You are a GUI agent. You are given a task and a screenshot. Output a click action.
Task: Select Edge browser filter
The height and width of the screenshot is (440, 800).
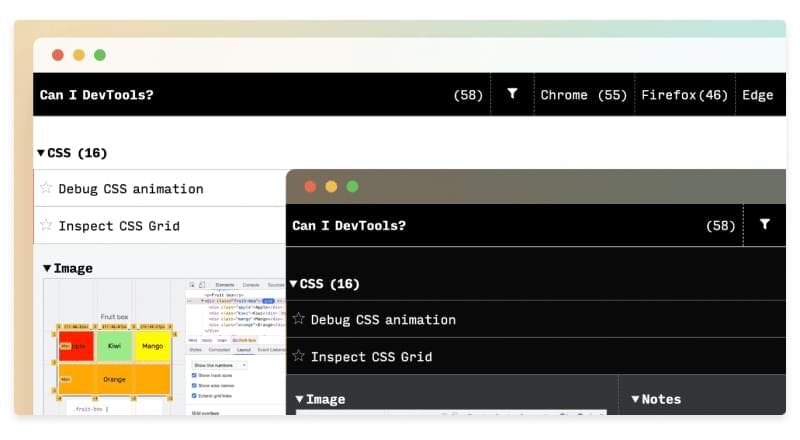[x=758, y=95]
